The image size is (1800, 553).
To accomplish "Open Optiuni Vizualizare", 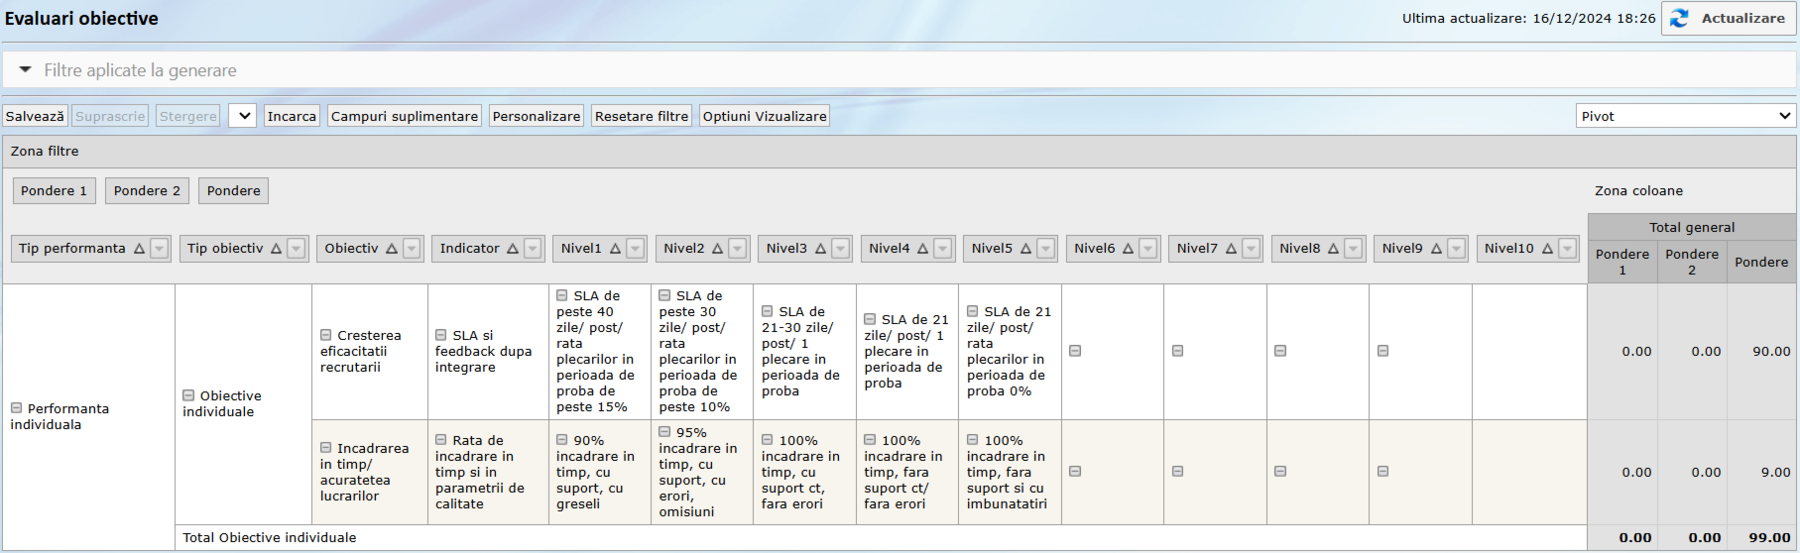I will (x=764, y=116).
